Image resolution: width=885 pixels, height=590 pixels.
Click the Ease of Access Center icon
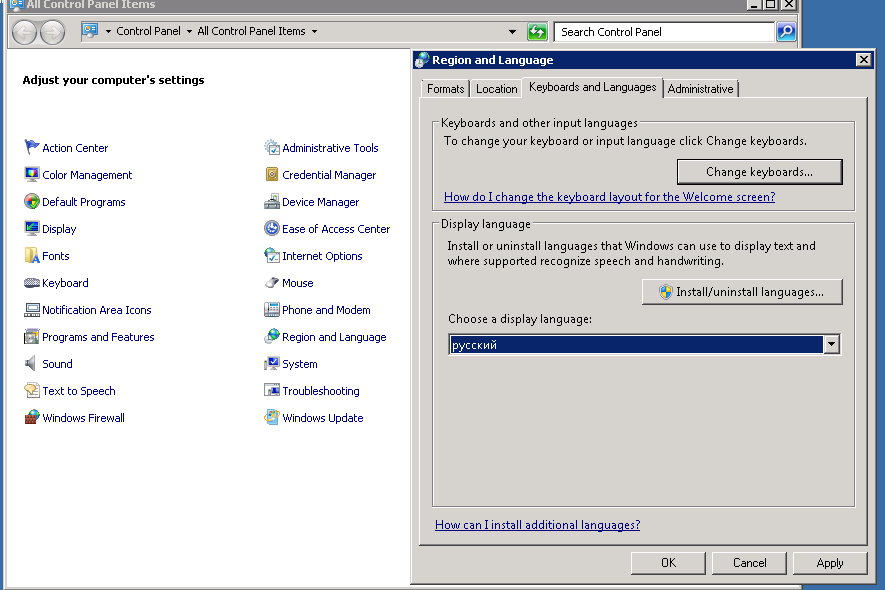pyautogui.click(x=272, y=228)
